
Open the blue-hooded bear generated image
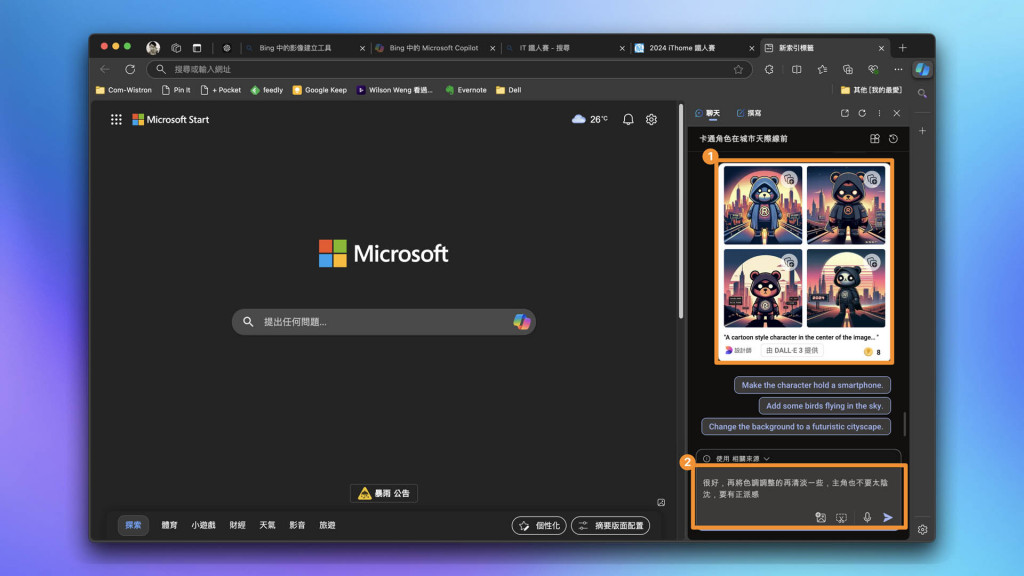pos(763,205)
